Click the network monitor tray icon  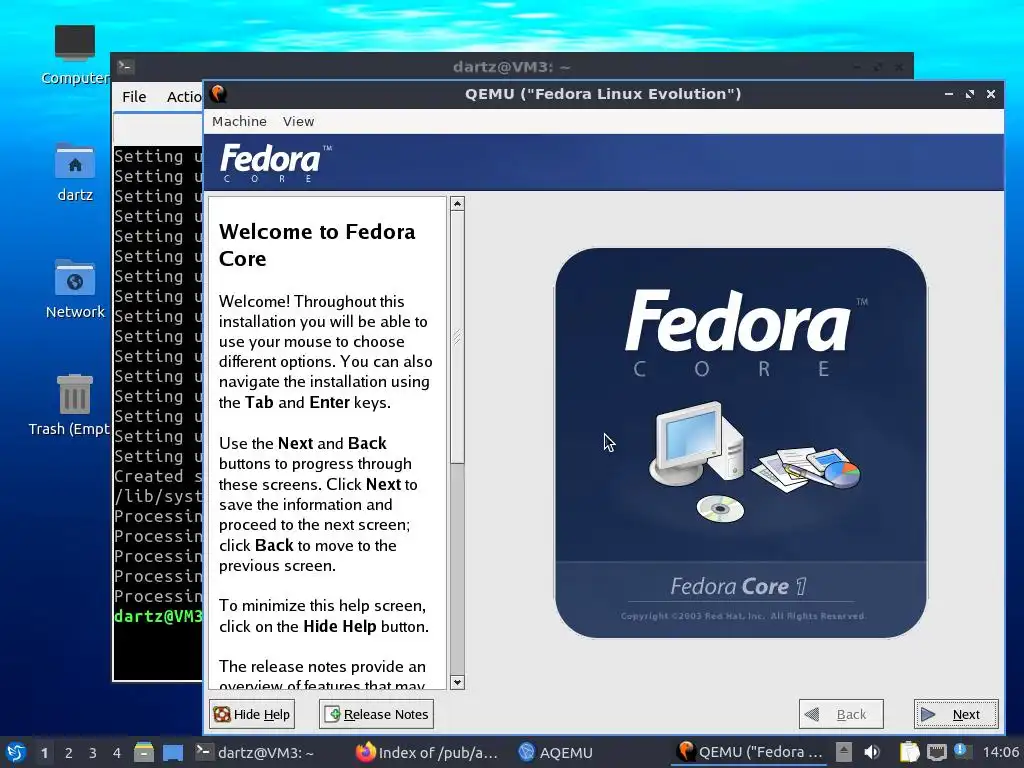pyautogui.click(x=936, y=752)
